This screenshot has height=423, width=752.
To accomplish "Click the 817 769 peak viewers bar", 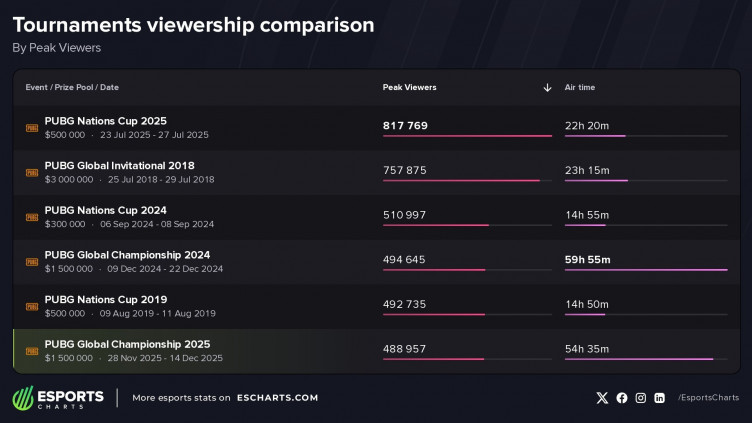I will (467, 135).
